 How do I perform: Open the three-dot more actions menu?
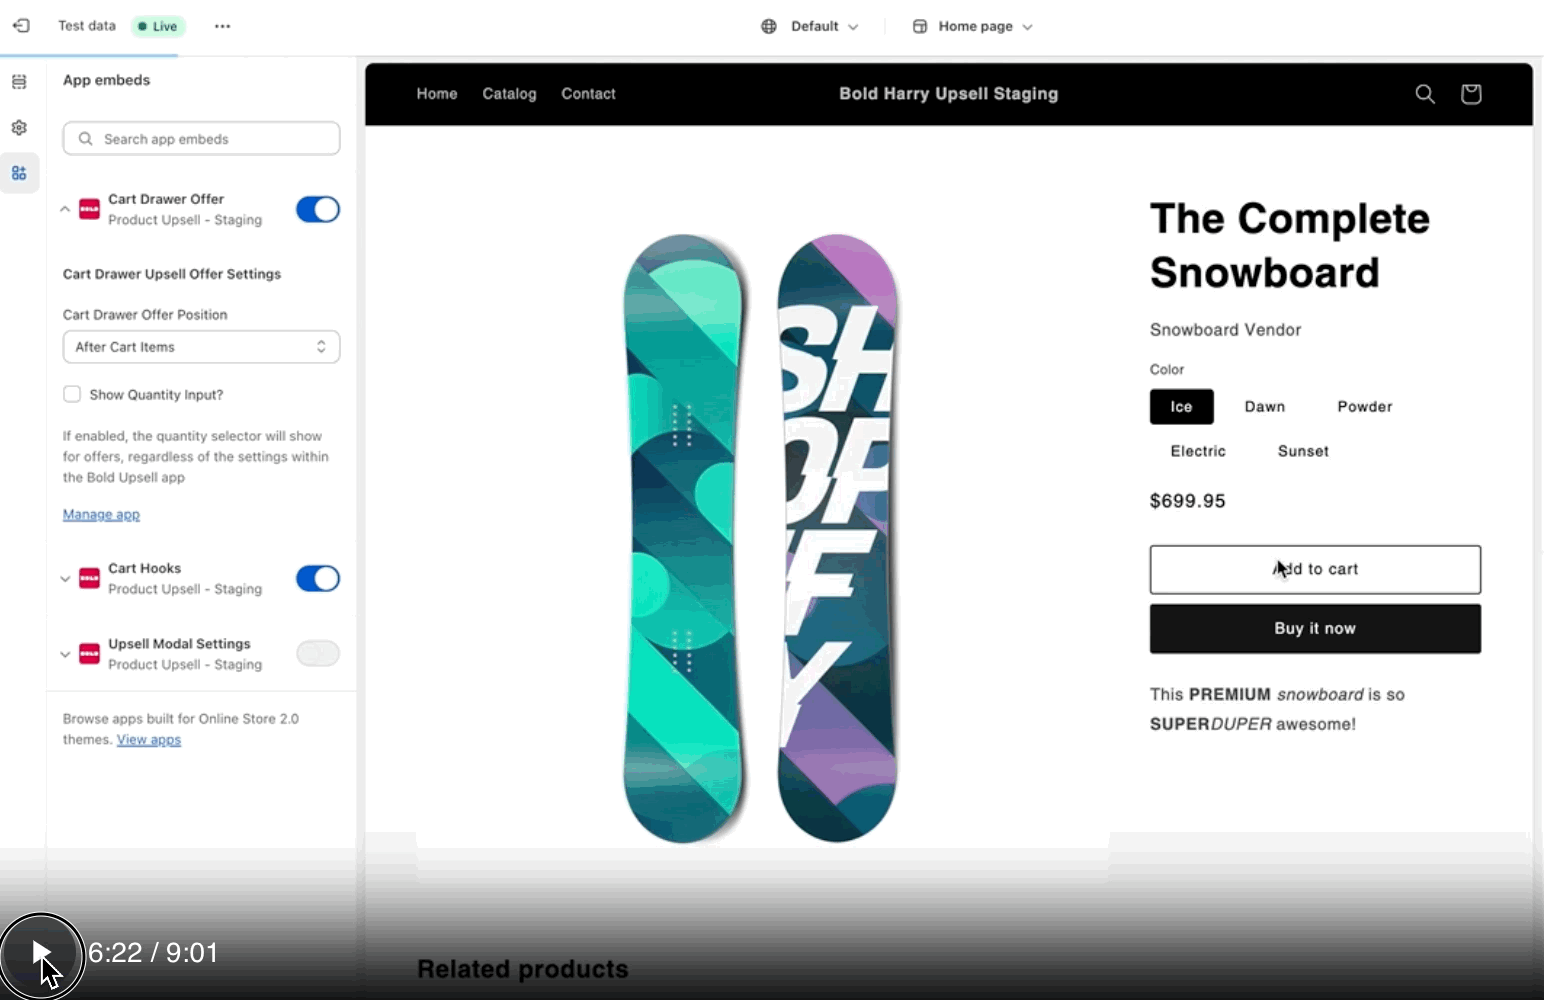[222, 26]
